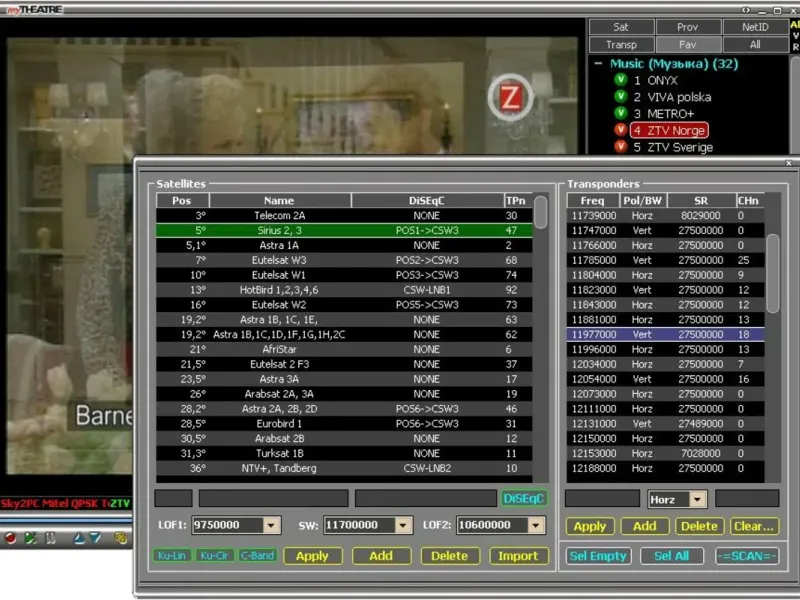Viewport: 800px width, 600px height.
Task: Click the Clear... button
Action: click(754, 527)
